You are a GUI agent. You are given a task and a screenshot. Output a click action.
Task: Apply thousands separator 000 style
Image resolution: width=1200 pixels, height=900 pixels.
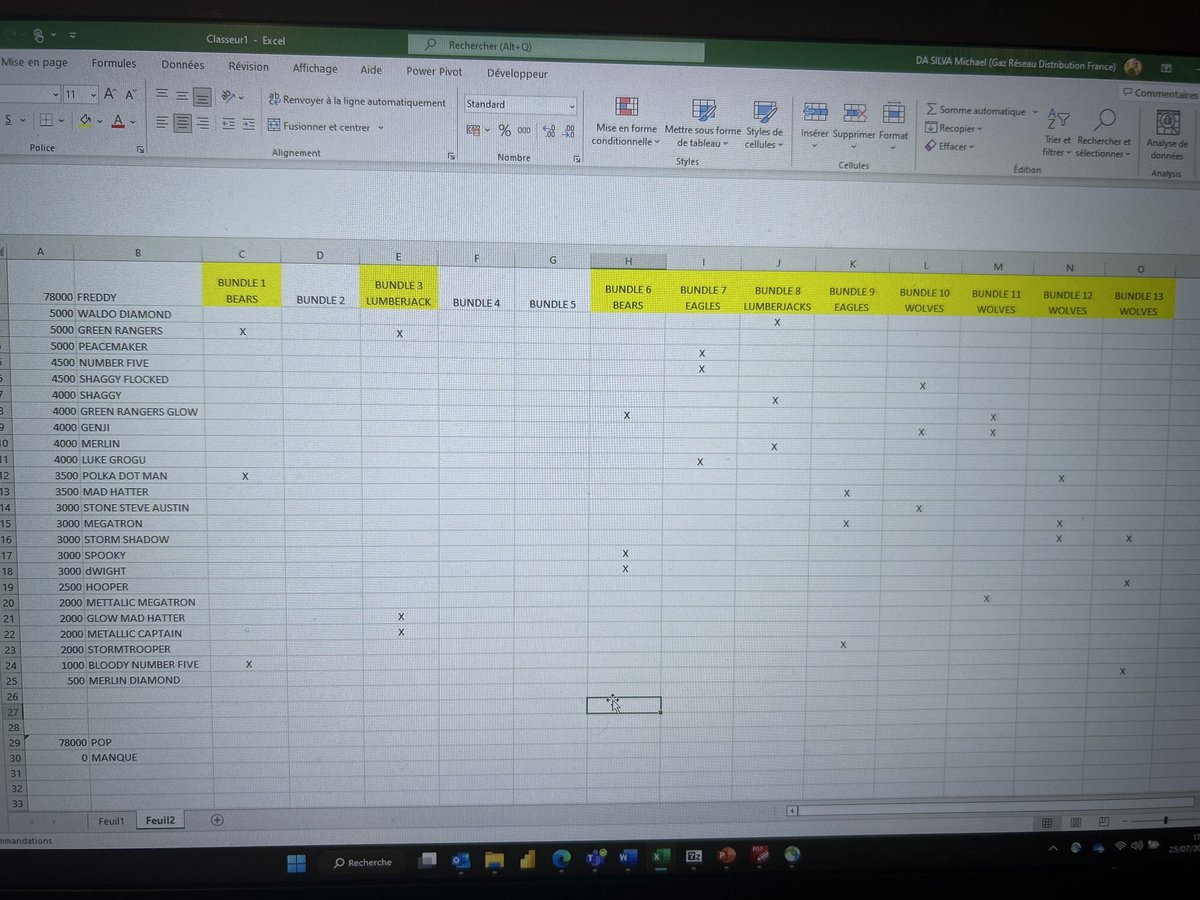click(x=524, y=131)
